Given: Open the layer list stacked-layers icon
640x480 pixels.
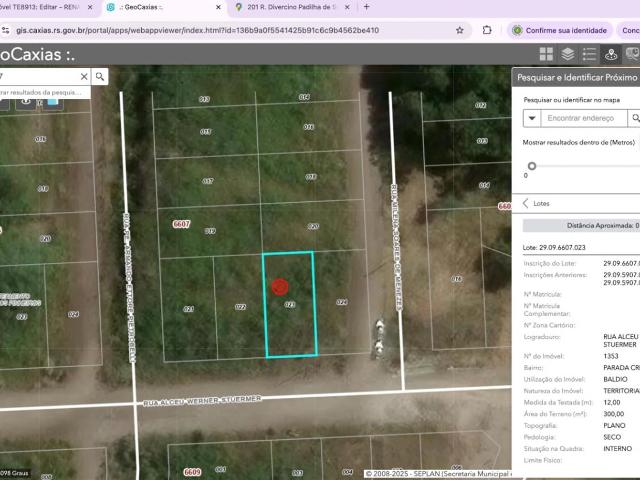Looking at the screenshot, I should [568, 54].
